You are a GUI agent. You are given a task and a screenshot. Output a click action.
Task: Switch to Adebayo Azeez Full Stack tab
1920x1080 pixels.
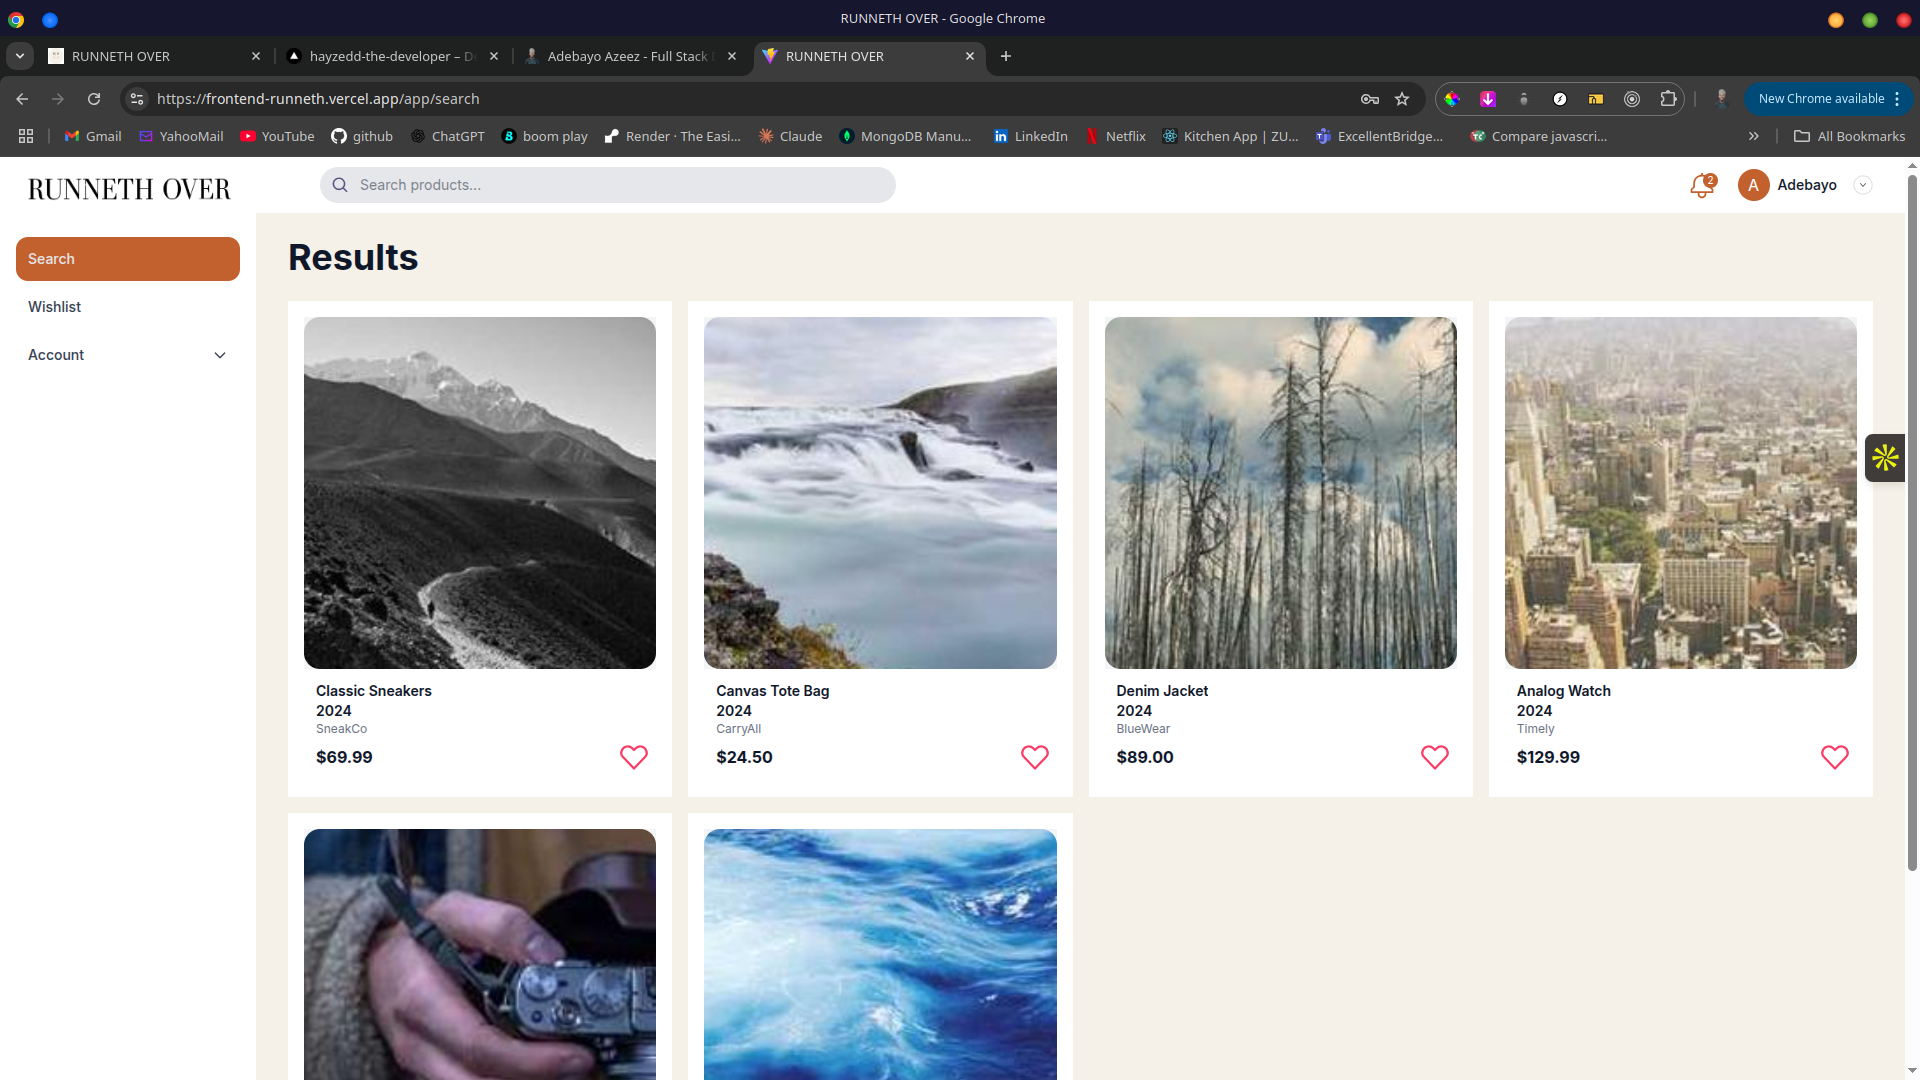(630, 56)
